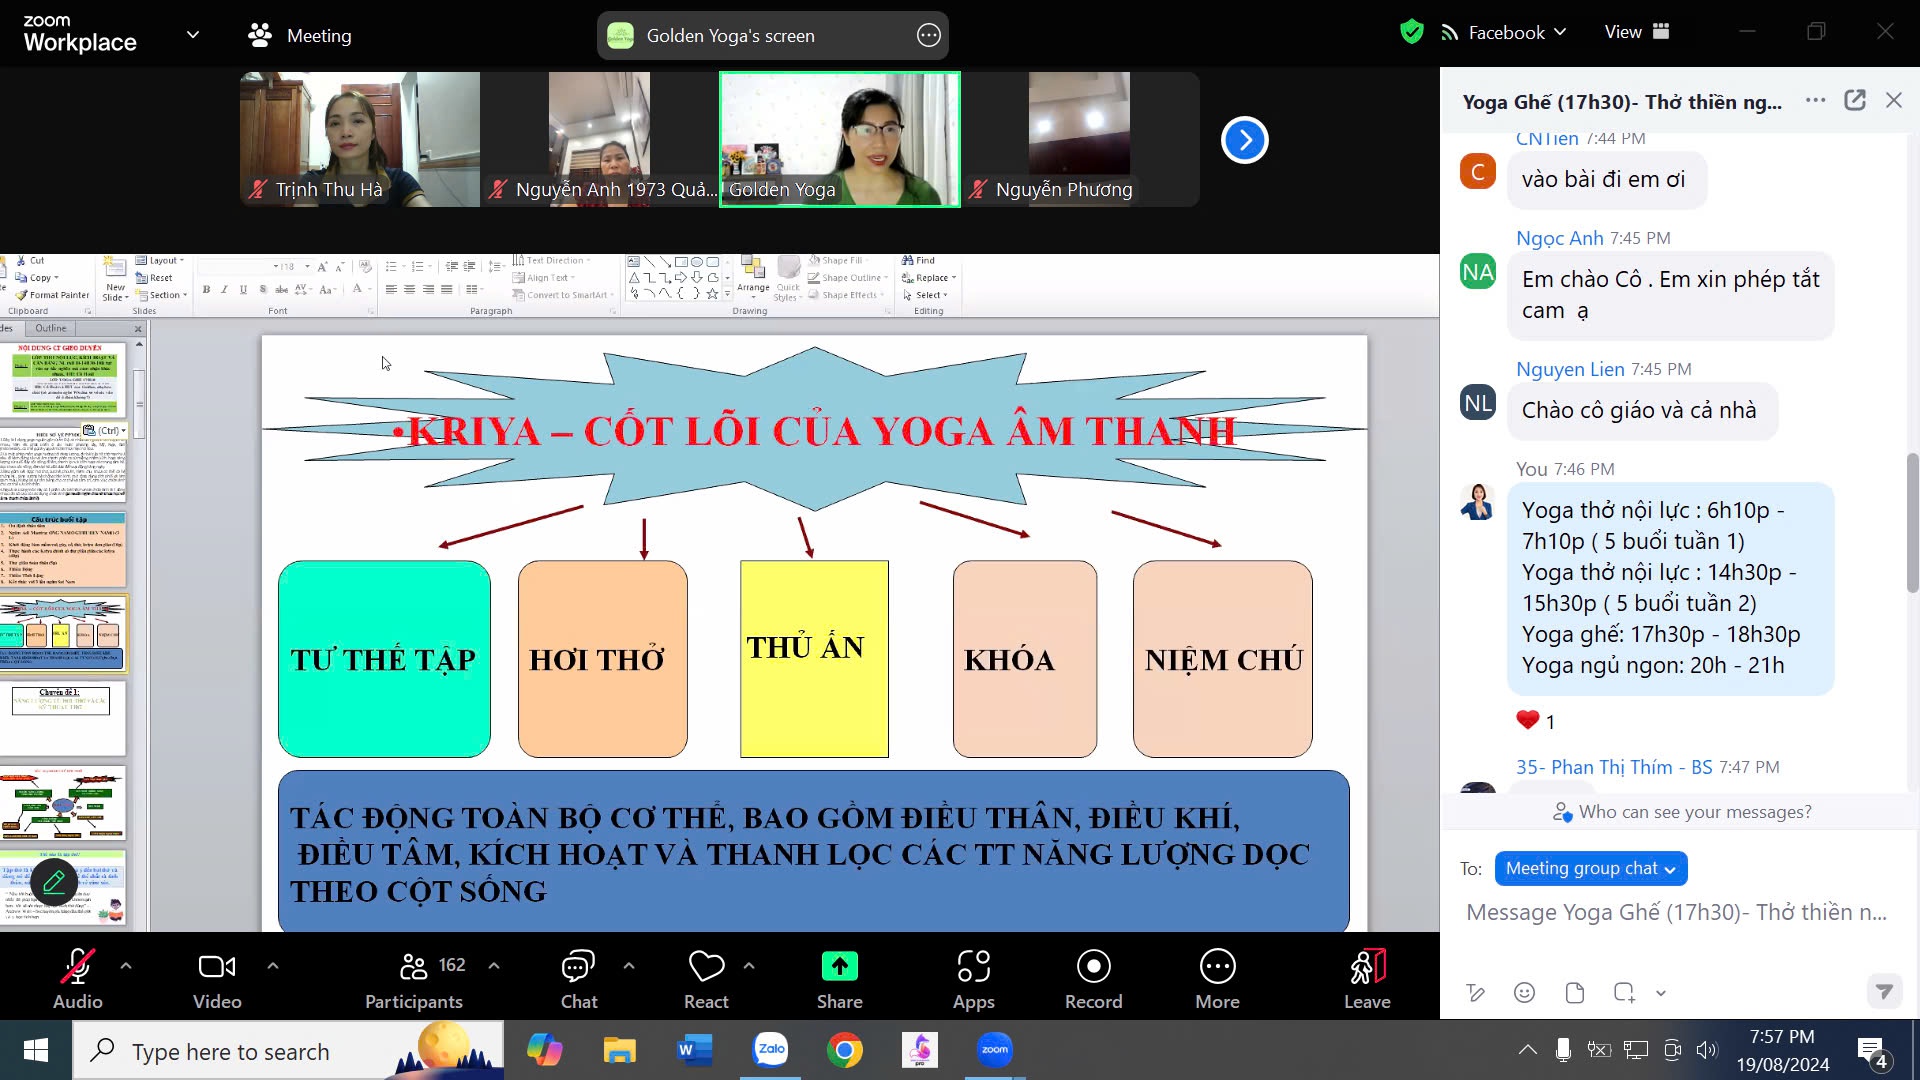The image size is (1920, 1080).
Task: Click the green Share screen button
Action: [x=840, y=979]
